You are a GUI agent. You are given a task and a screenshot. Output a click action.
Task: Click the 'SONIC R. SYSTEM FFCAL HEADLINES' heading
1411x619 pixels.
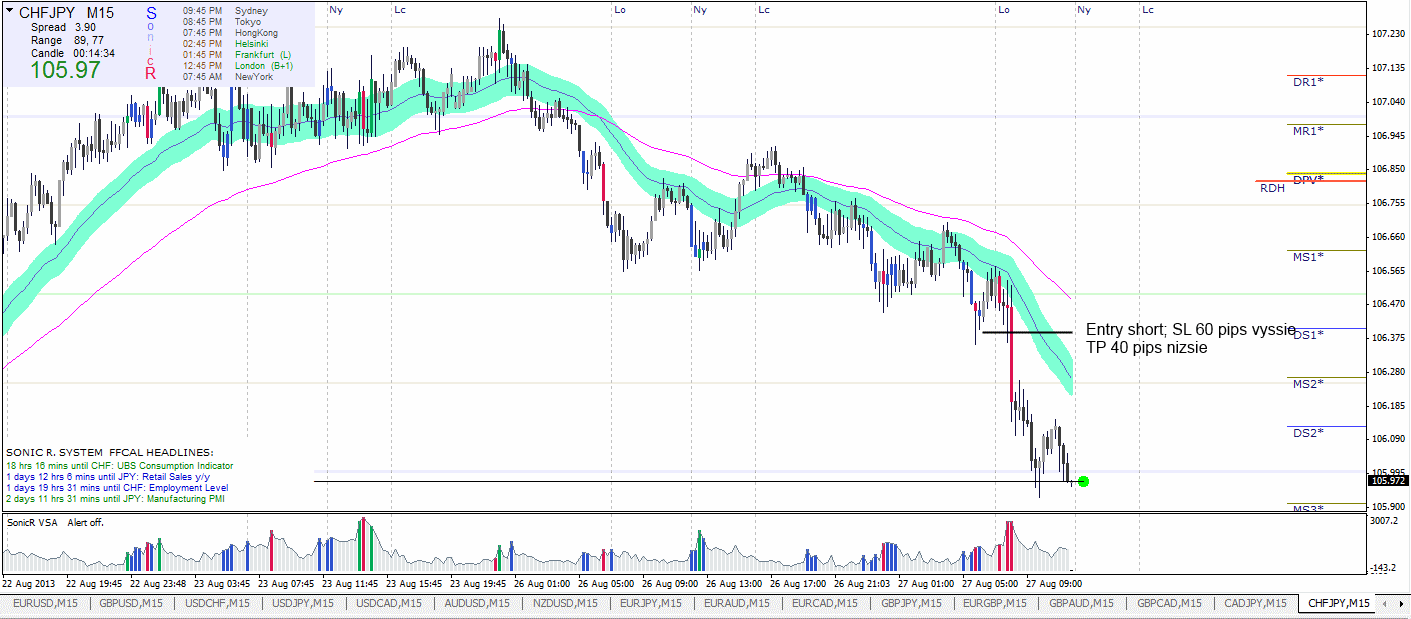click(x=110, y=453)
